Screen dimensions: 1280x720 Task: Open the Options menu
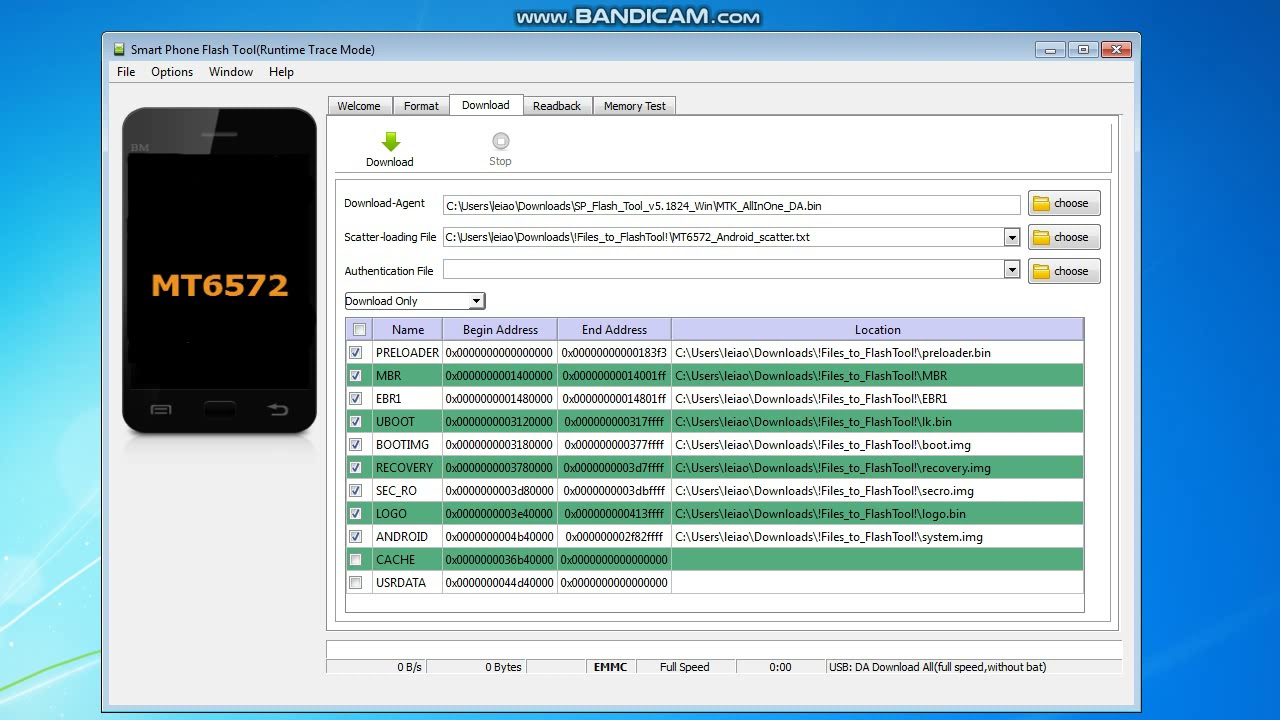coord(172,72)
